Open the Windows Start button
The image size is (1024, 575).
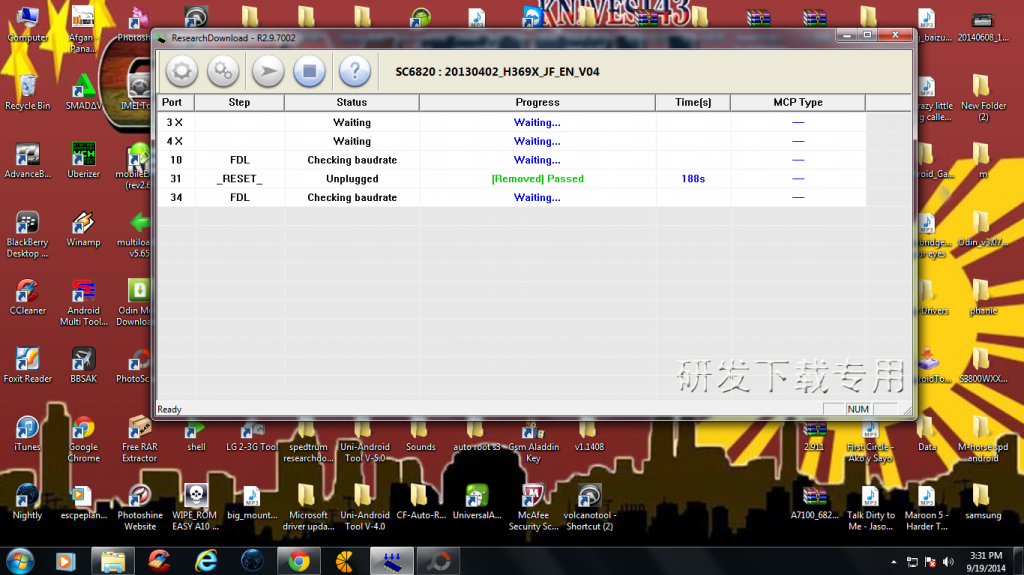[20, 561]
